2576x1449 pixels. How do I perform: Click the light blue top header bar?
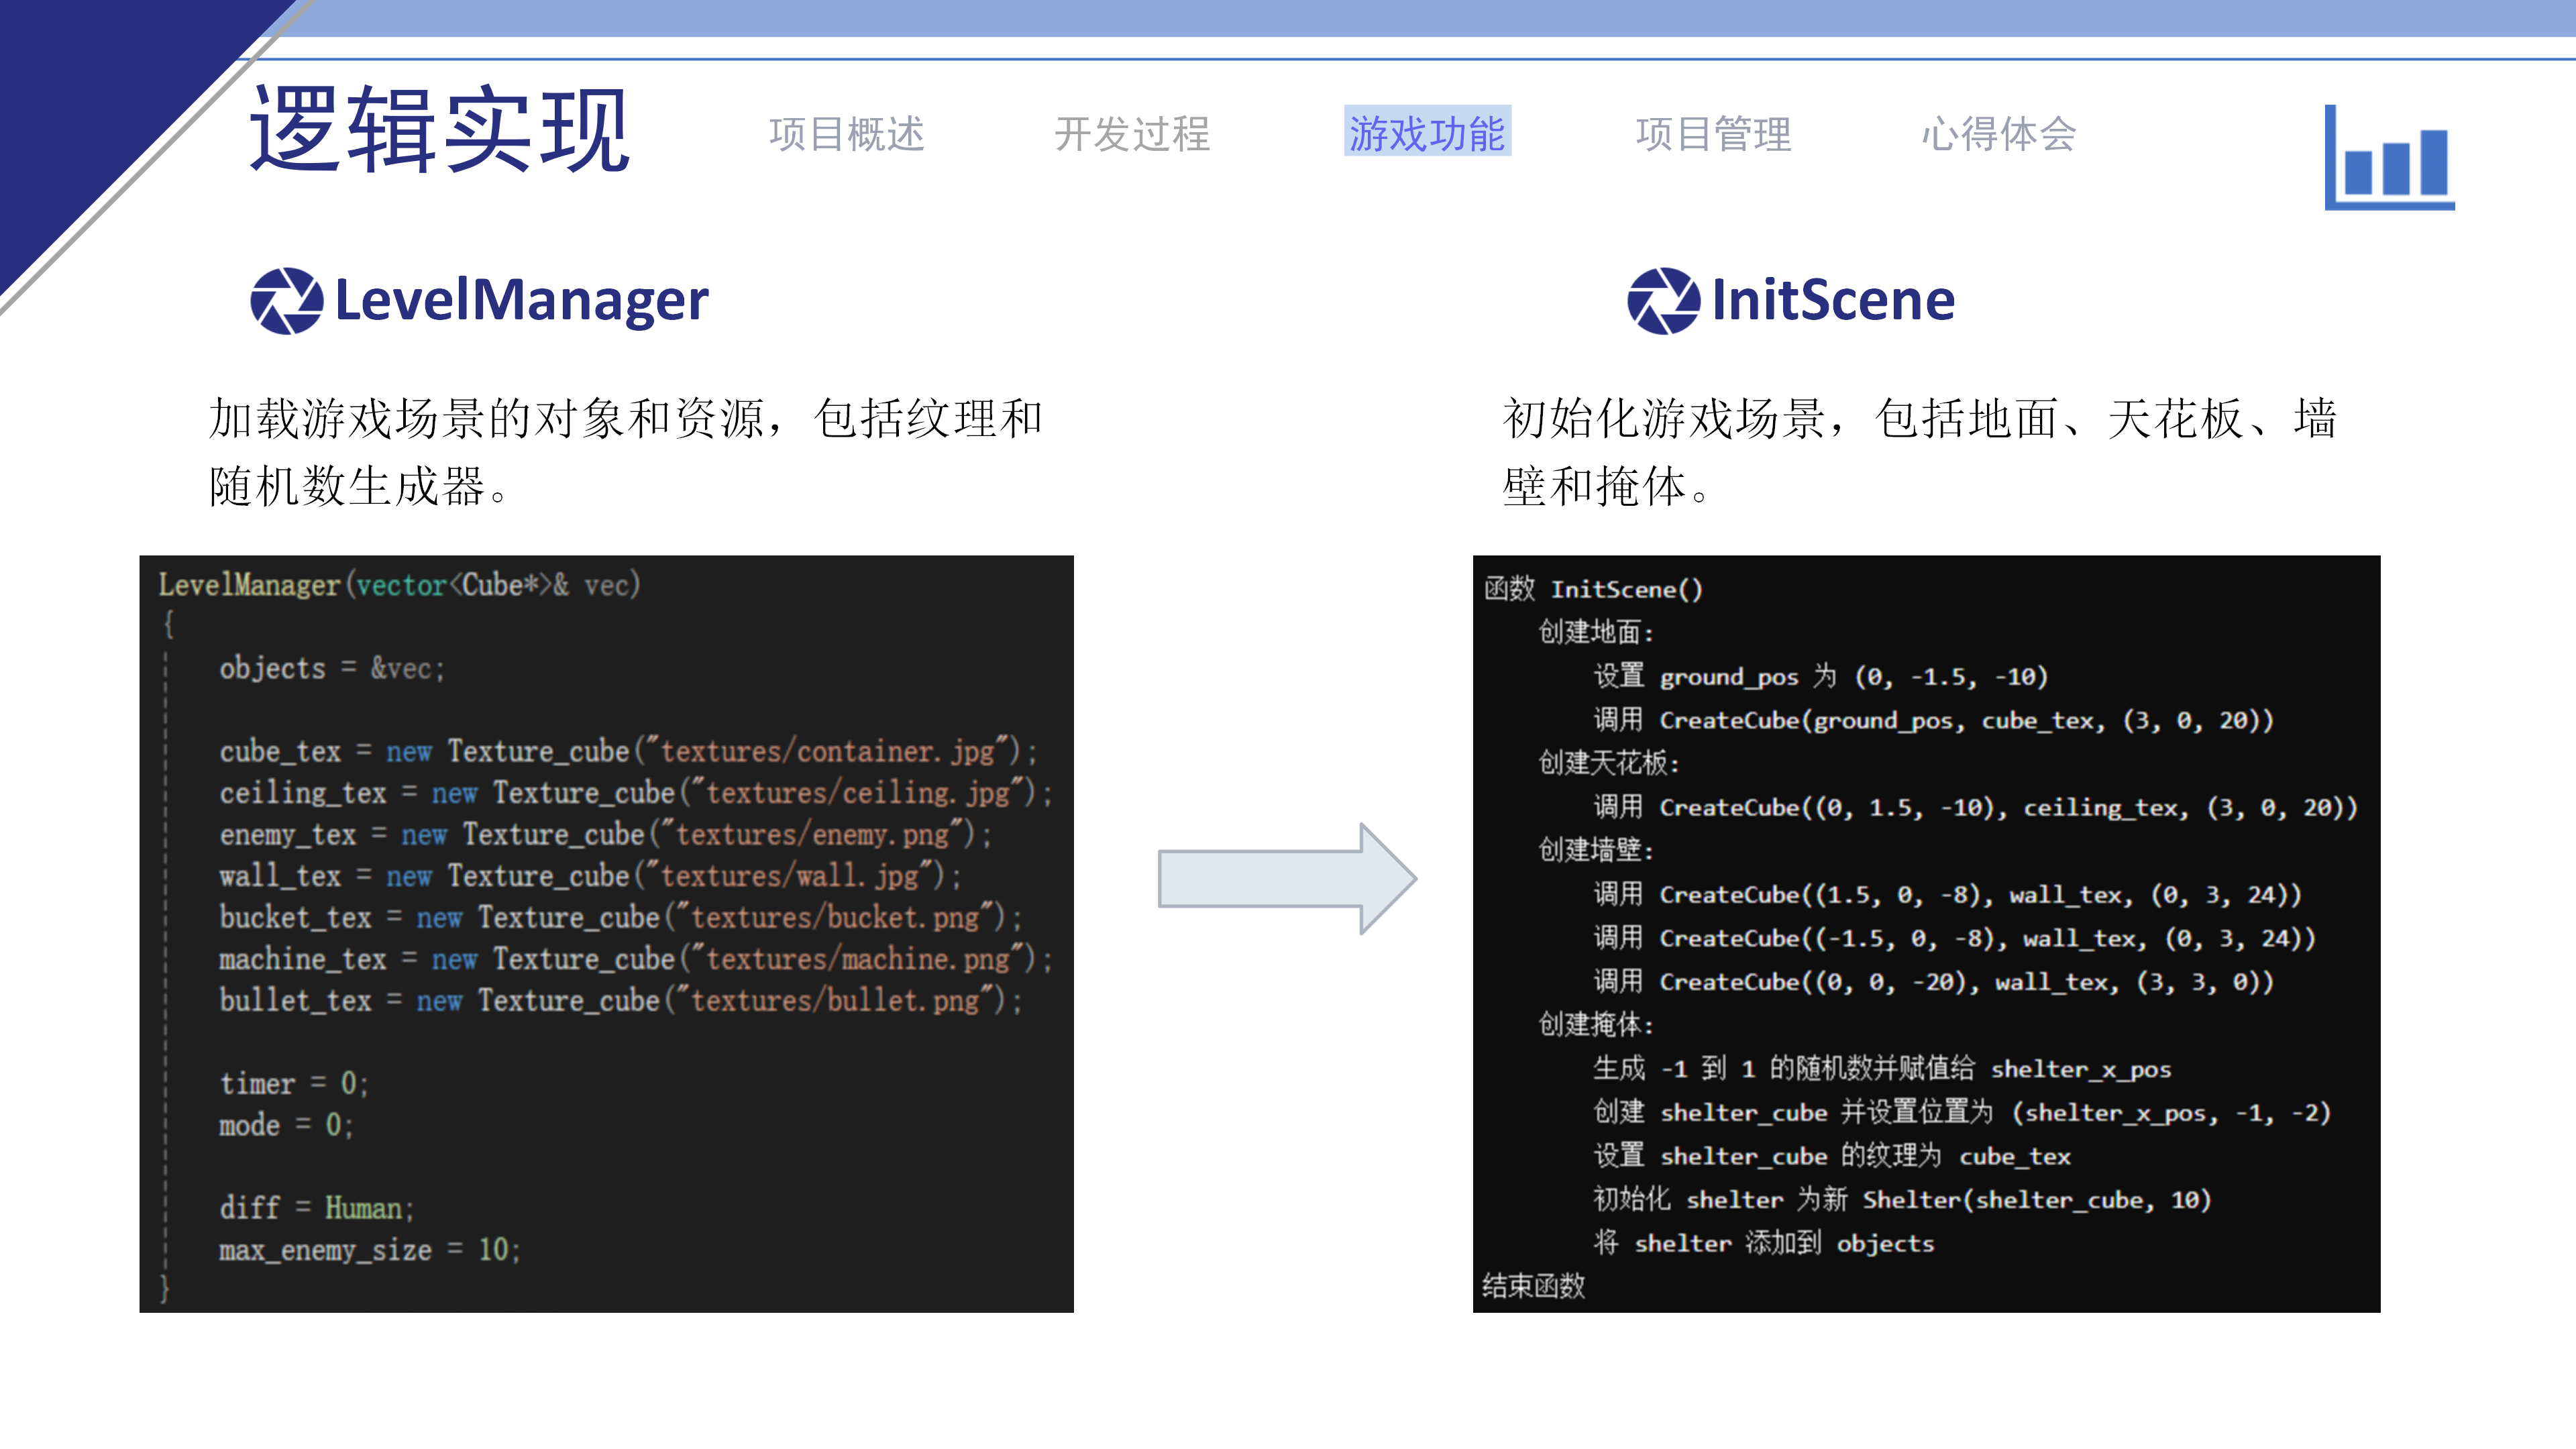point(1400,18)
